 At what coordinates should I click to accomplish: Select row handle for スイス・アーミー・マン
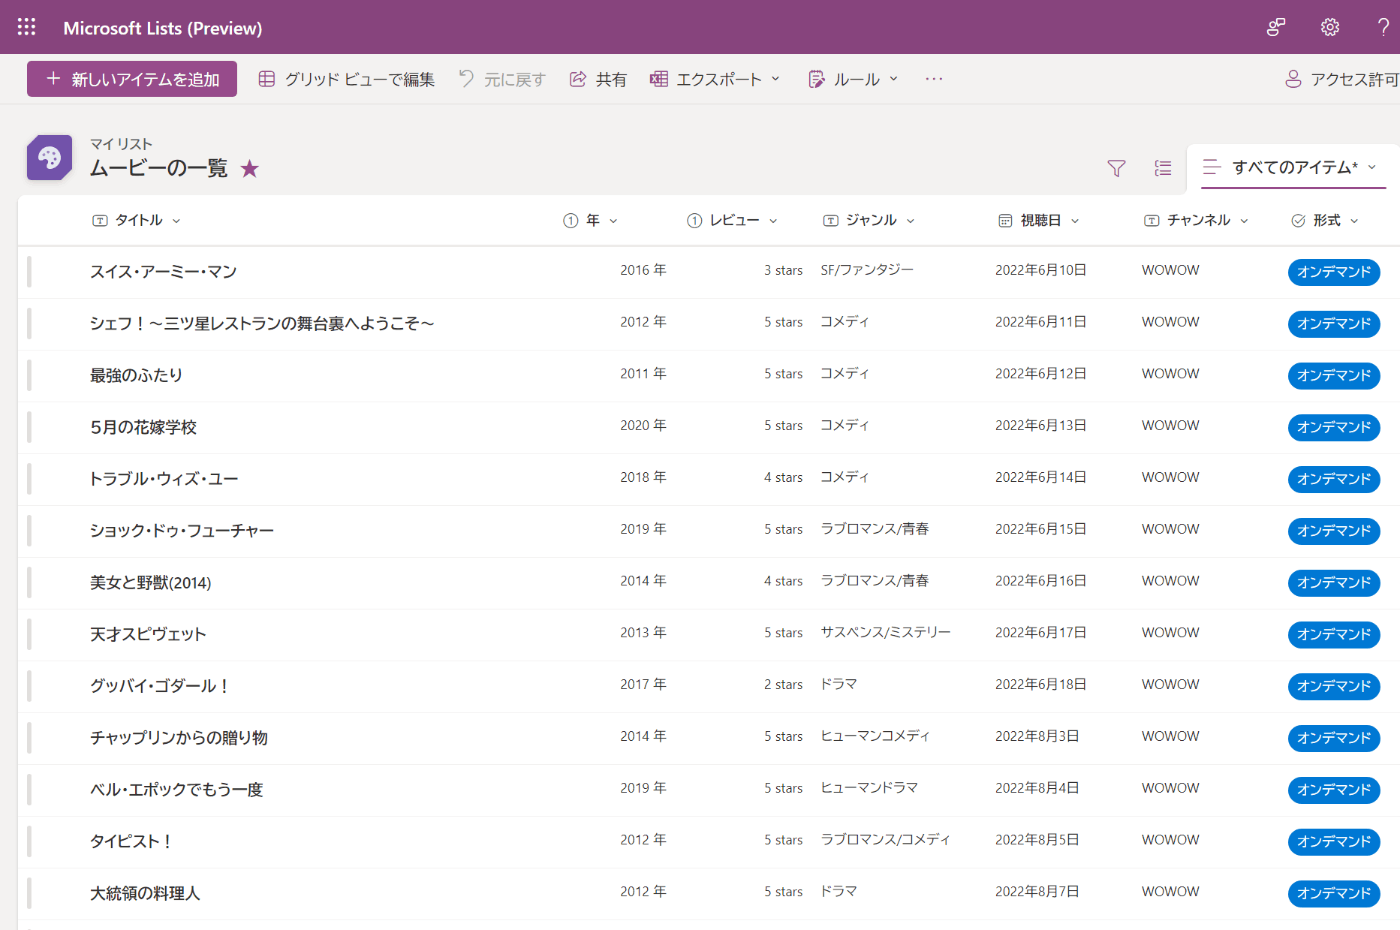[30, 272]
